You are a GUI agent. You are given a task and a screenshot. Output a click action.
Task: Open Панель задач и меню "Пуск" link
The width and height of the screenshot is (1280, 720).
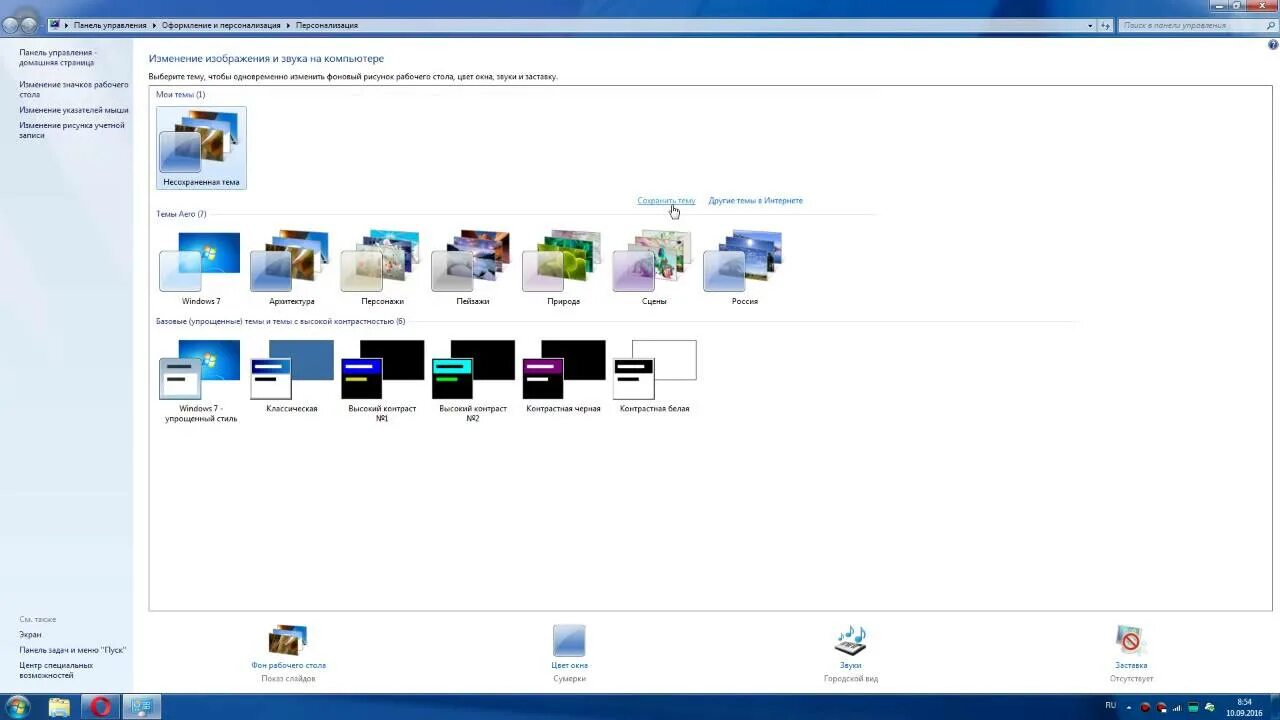[72, 650]
